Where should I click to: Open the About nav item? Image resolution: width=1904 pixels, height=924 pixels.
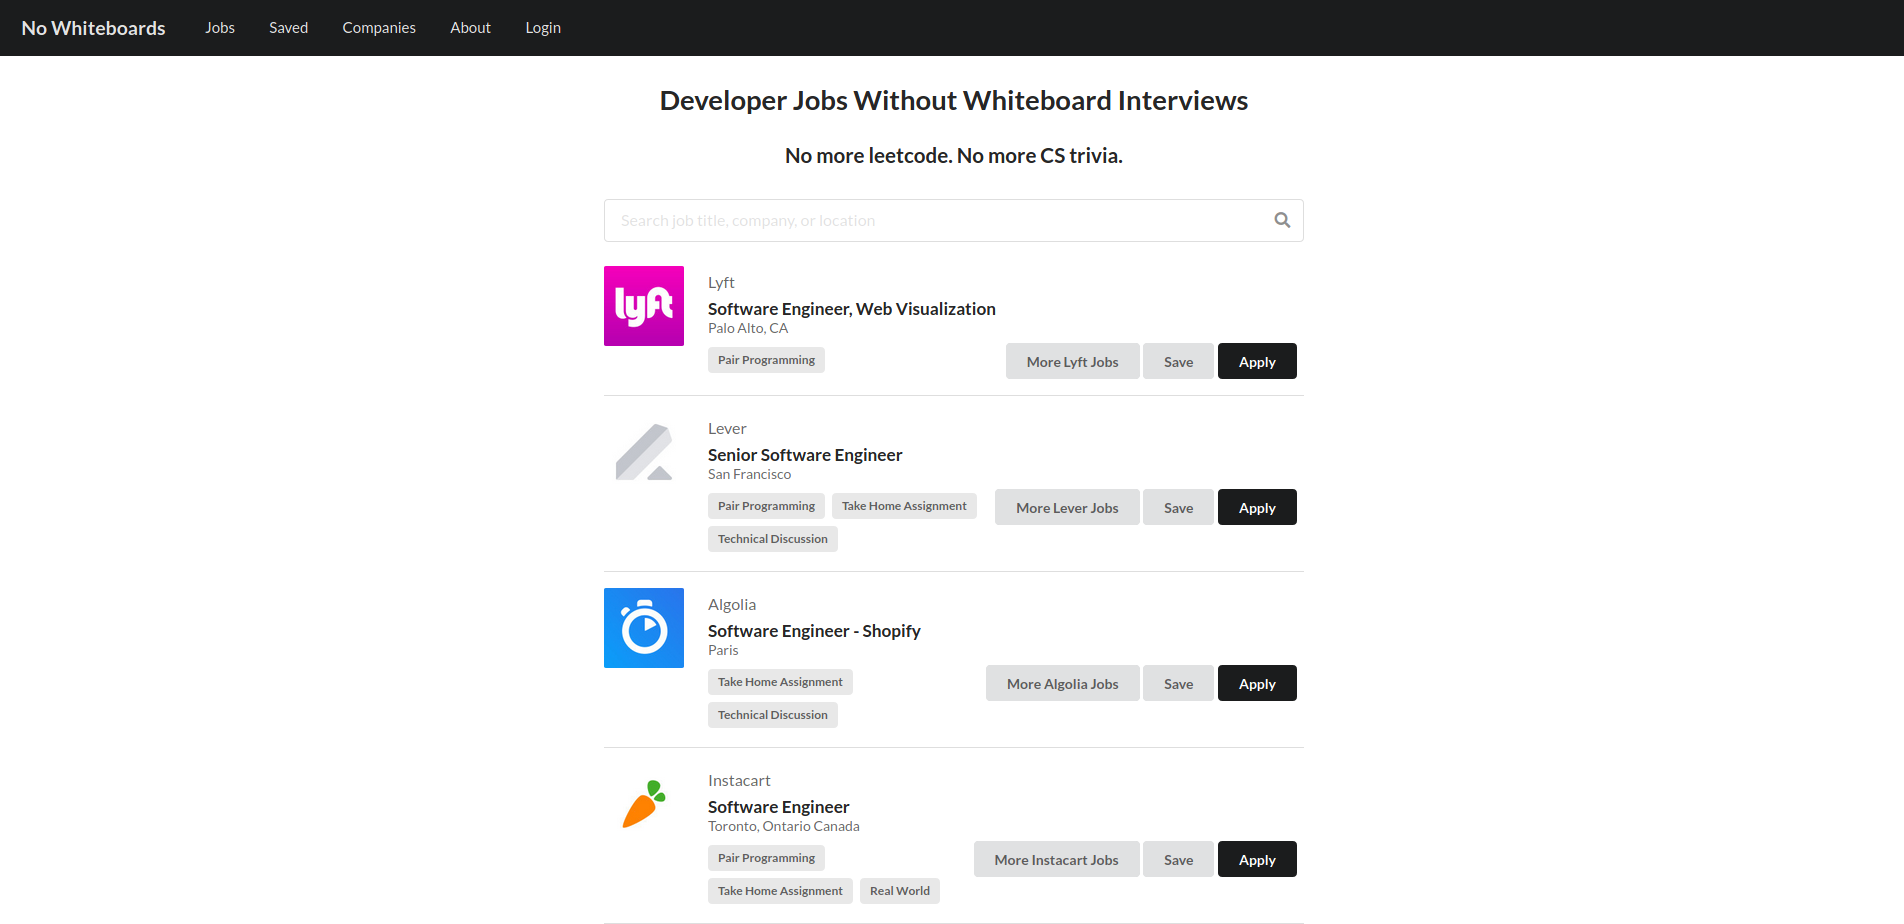[x=470, y=28]
